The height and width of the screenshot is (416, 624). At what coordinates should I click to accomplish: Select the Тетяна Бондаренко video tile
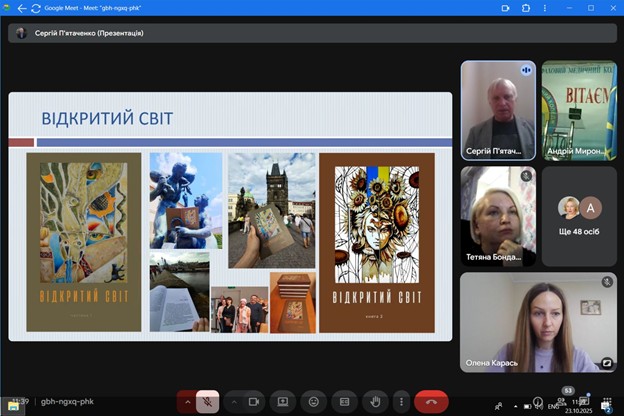497,216
